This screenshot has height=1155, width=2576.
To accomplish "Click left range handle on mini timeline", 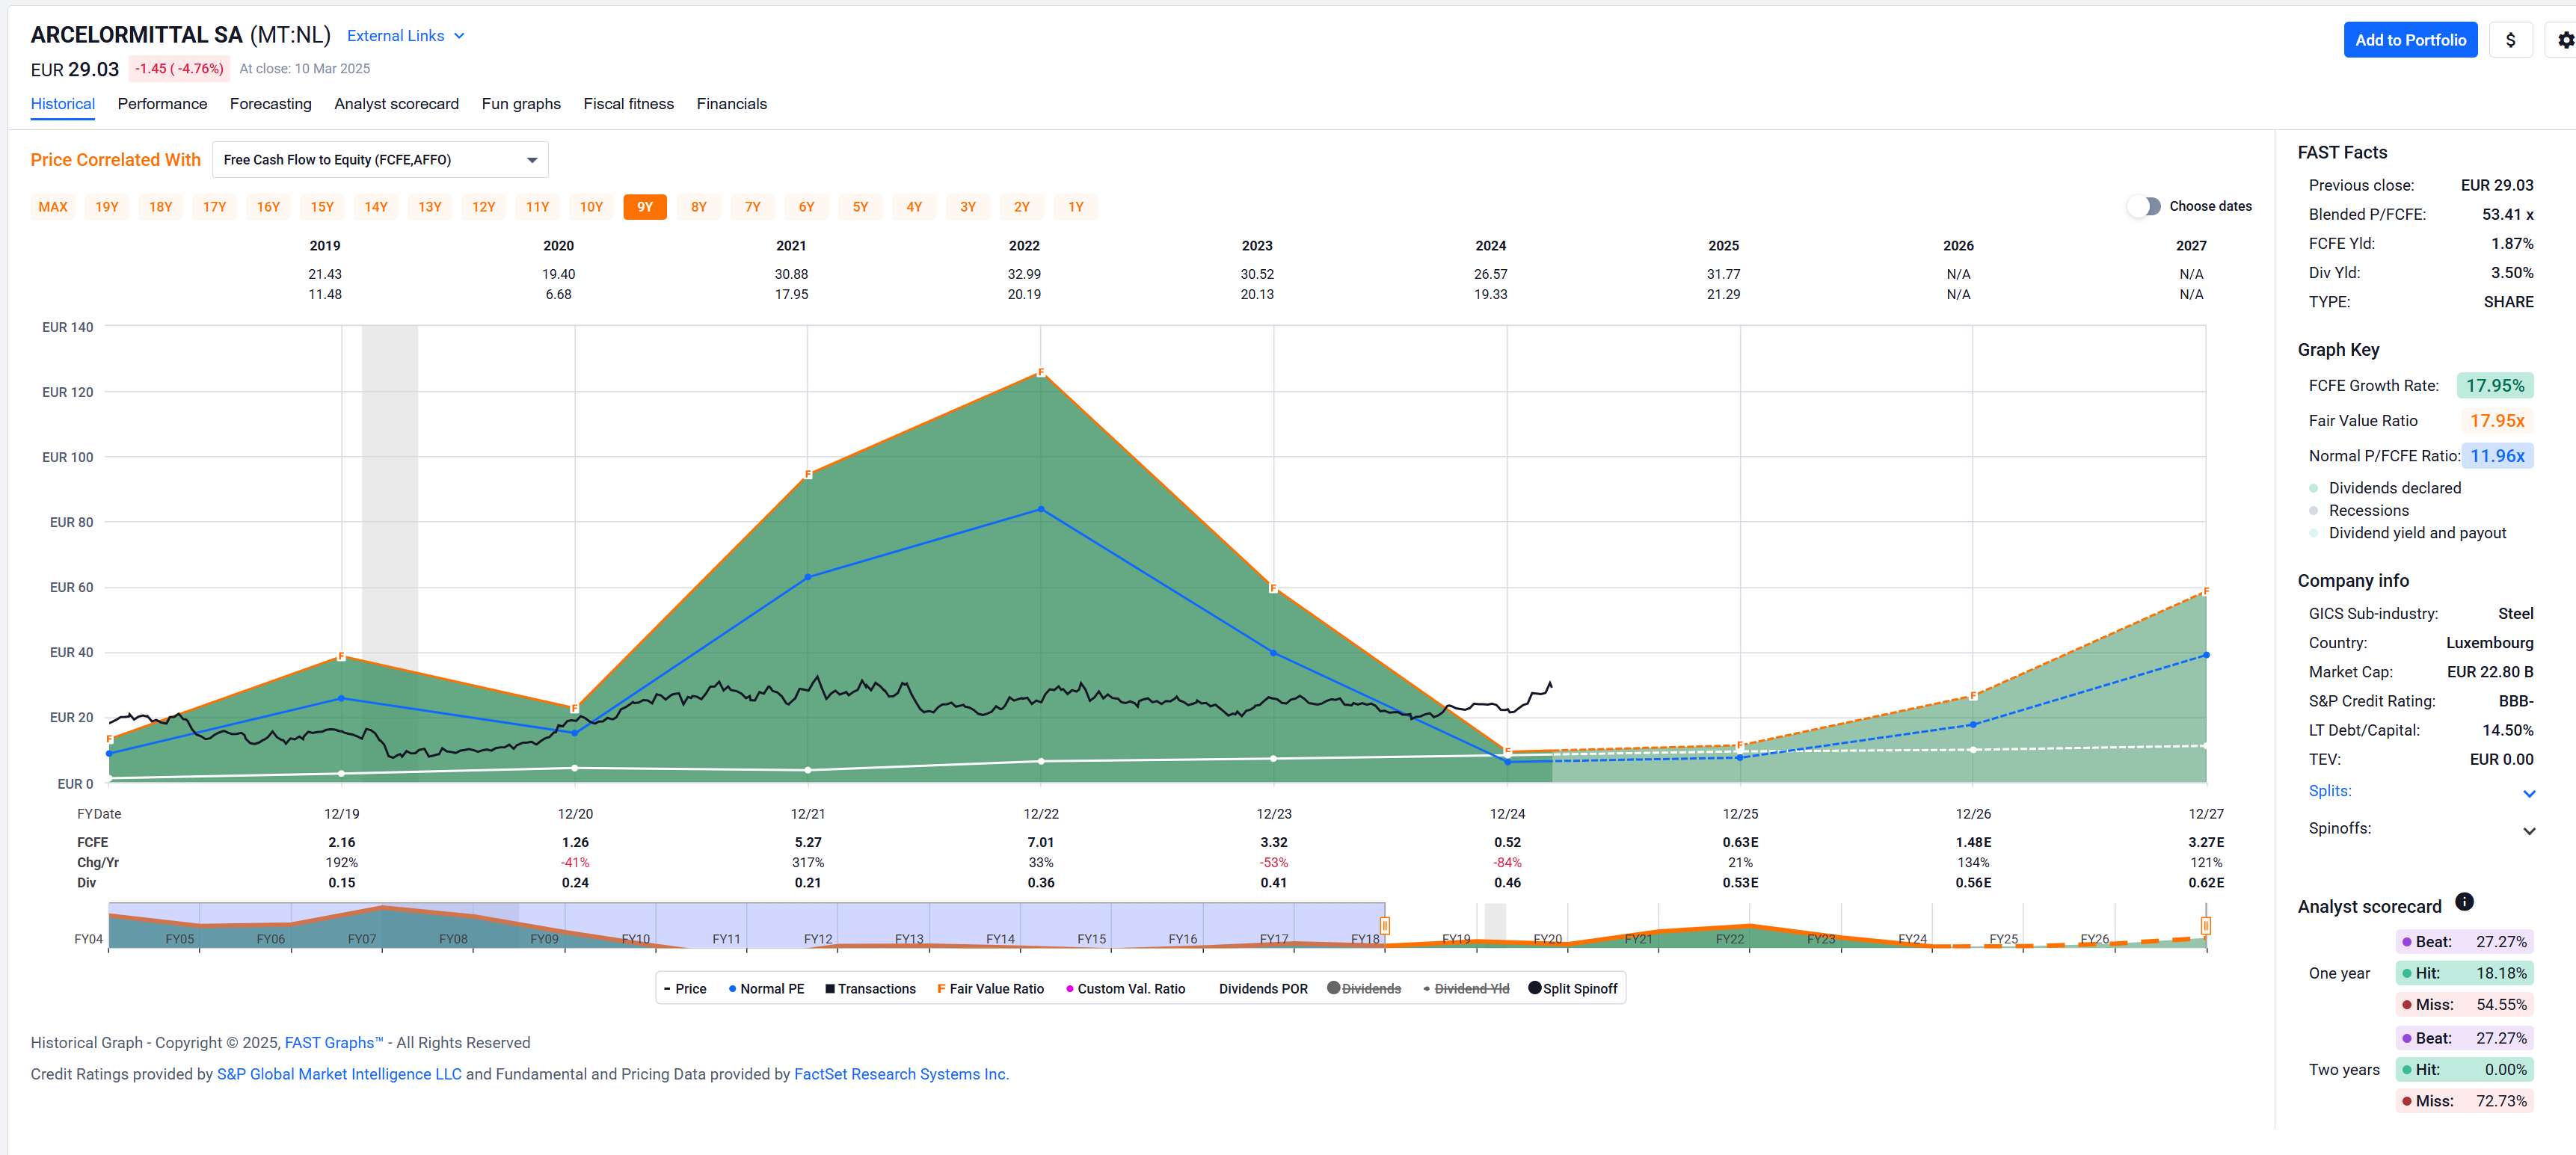I will click(x=1385, y=926).
